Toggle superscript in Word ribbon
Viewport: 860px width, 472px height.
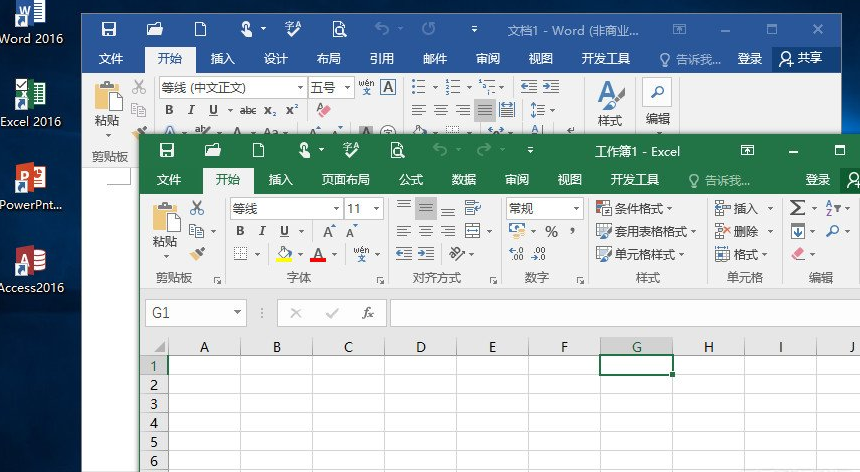[292, 110]
